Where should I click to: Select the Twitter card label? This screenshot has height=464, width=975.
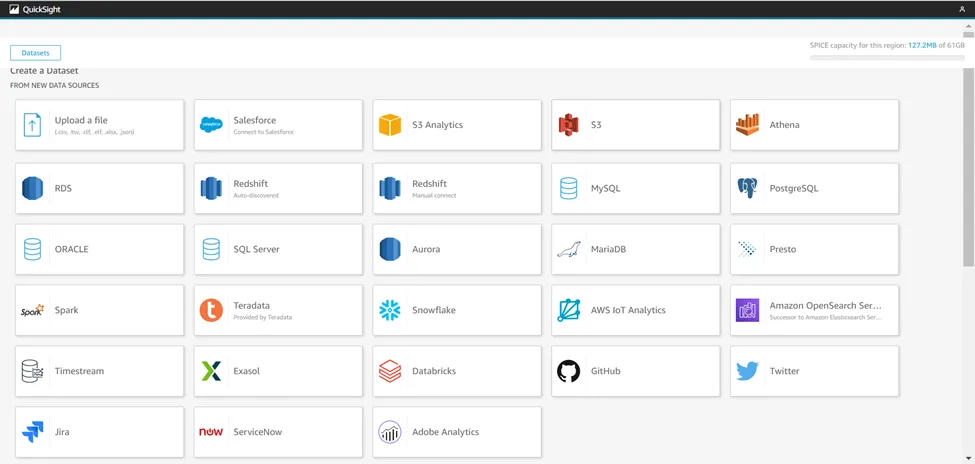[785, 371]
